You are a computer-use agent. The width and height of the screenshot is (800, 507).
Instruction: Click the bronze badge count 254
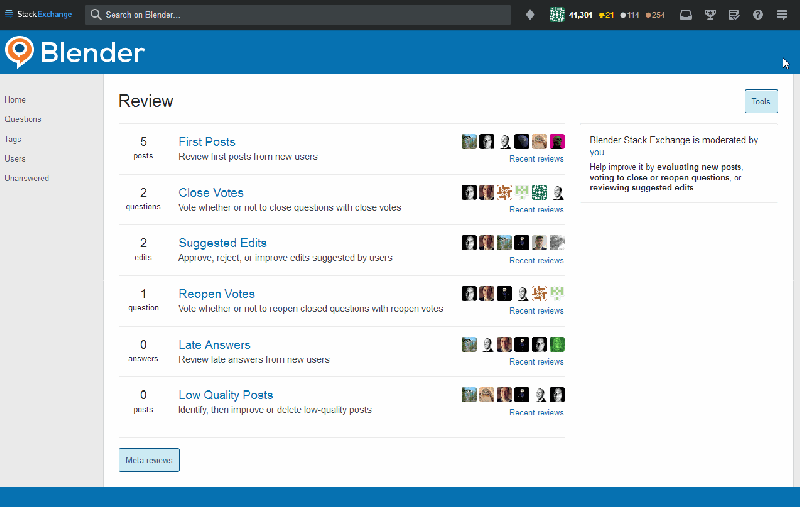pyautogui.click(x=655, y=15)
